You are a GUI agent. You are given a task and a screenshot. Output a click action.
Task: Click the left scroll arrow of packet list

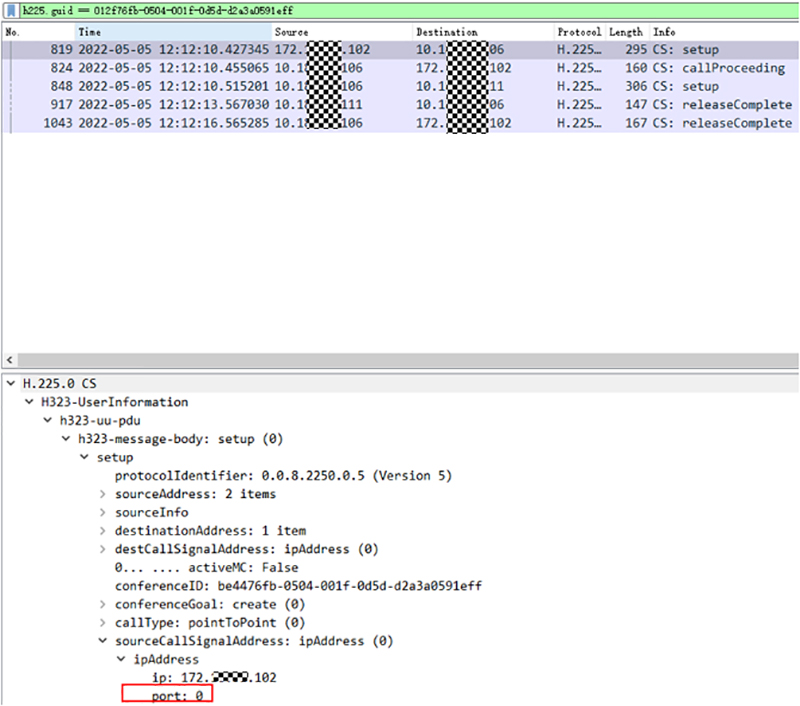tap(10, 360)
